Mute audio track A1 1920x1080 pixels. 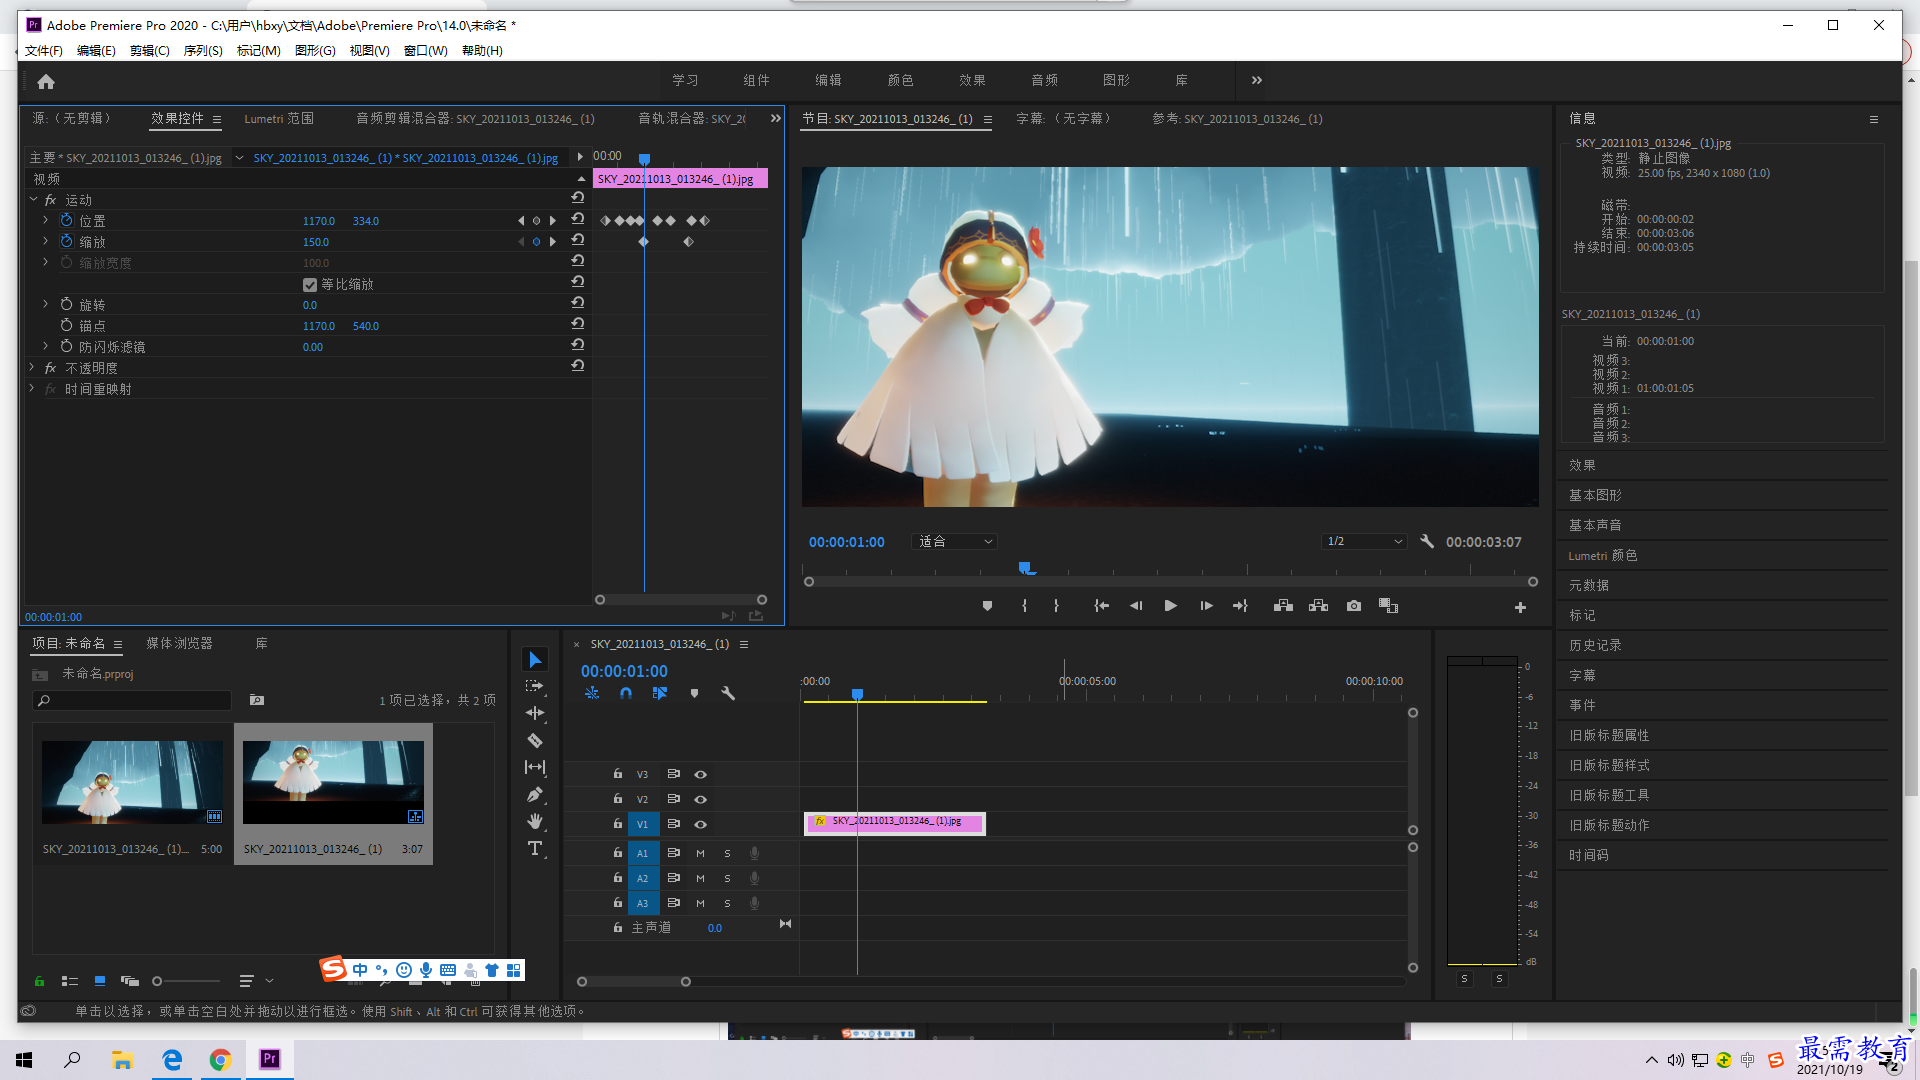click(700, 853)
